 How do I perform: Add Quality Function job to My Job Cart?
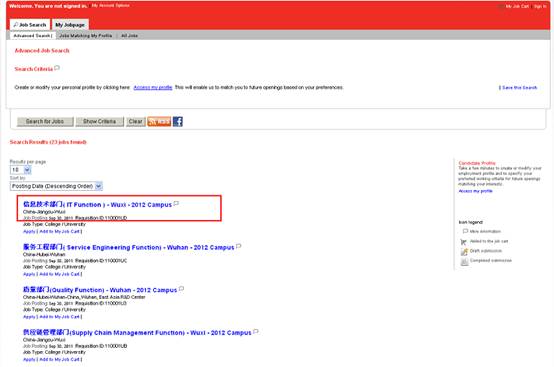59,317
